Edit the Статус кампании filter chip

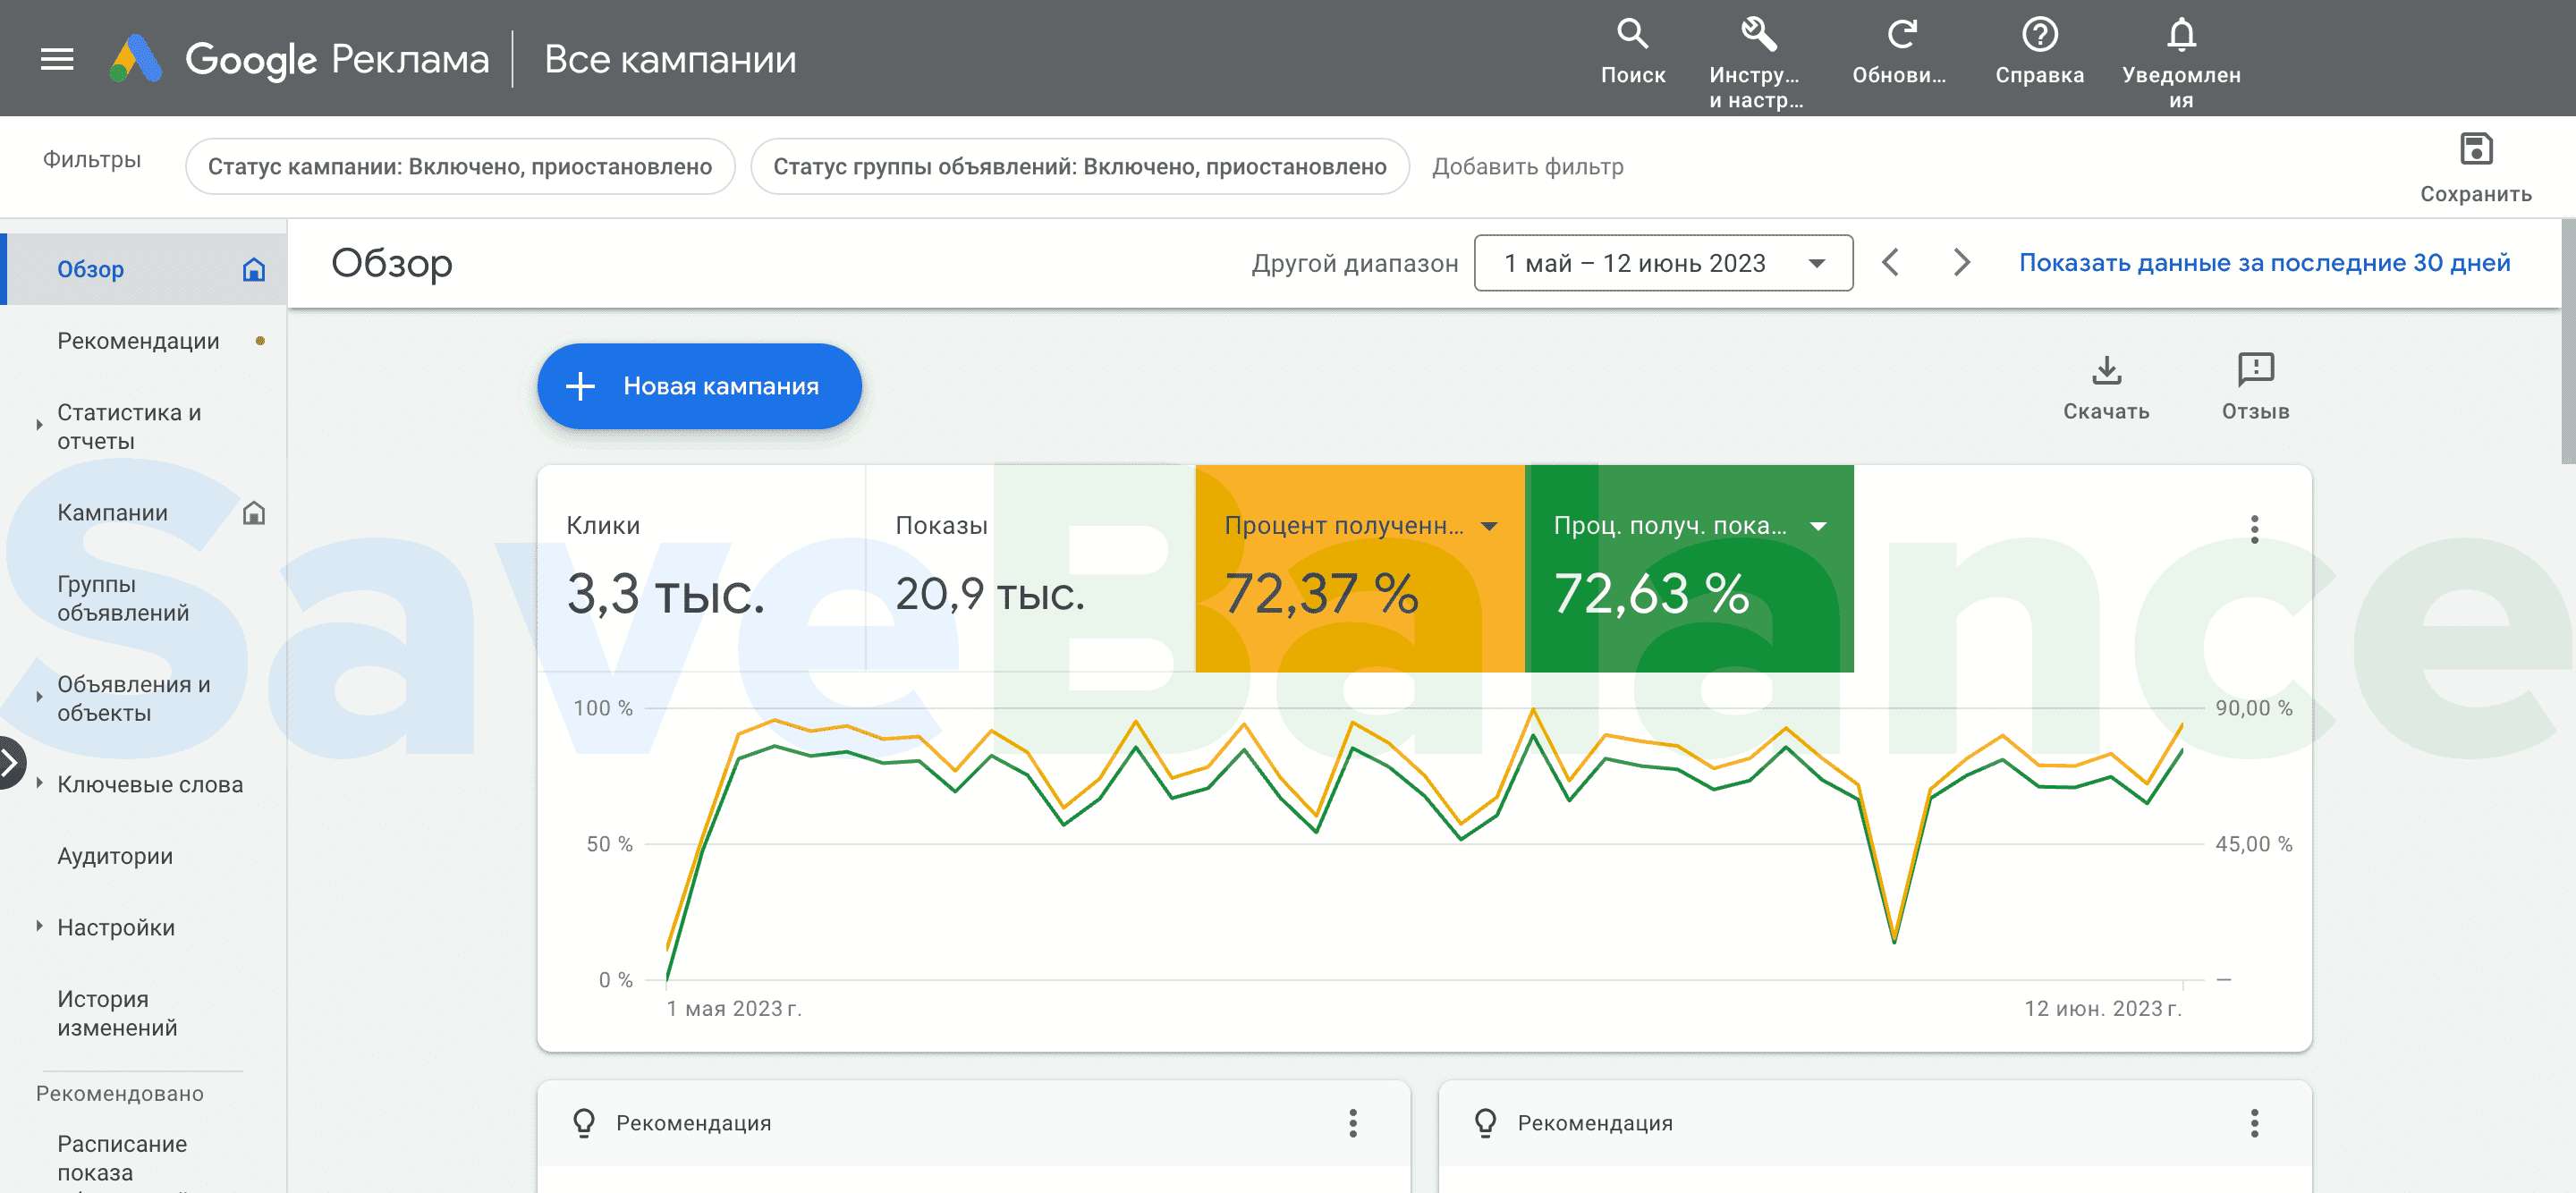click(460, 167)
